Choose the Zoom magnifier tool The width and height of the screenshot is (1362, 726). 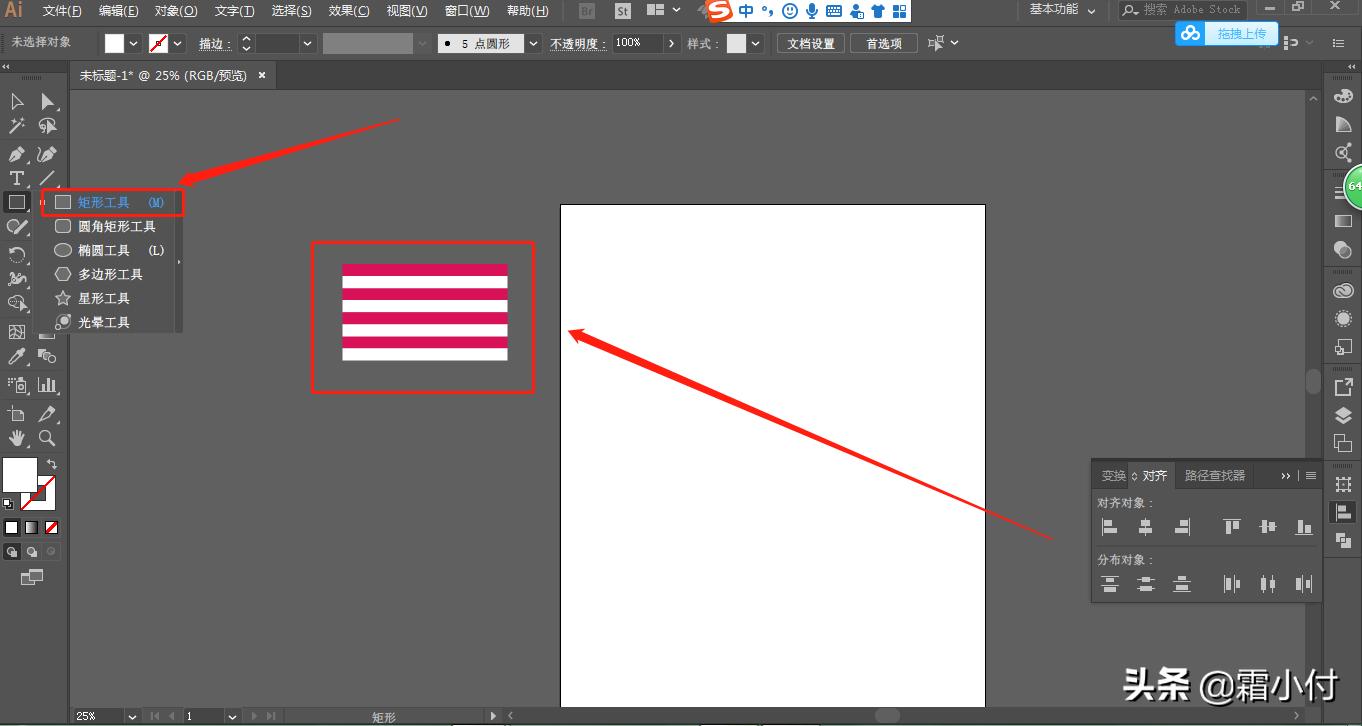(47, 438)
